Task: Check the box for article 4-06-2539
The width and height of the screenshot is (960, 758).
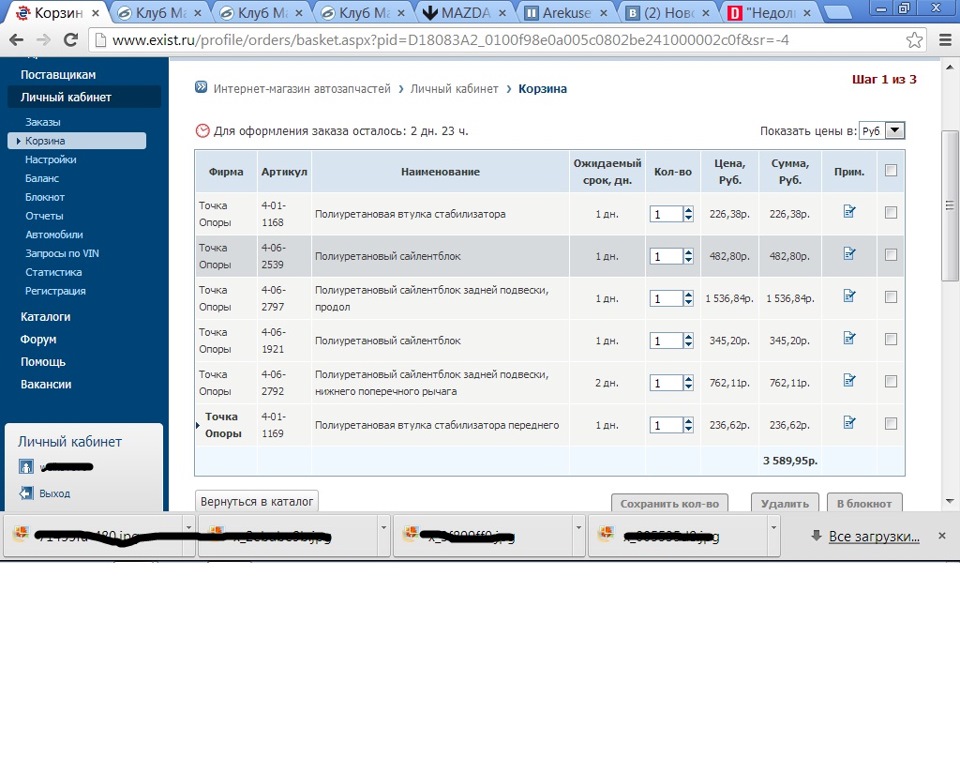Action: point(891,255)
